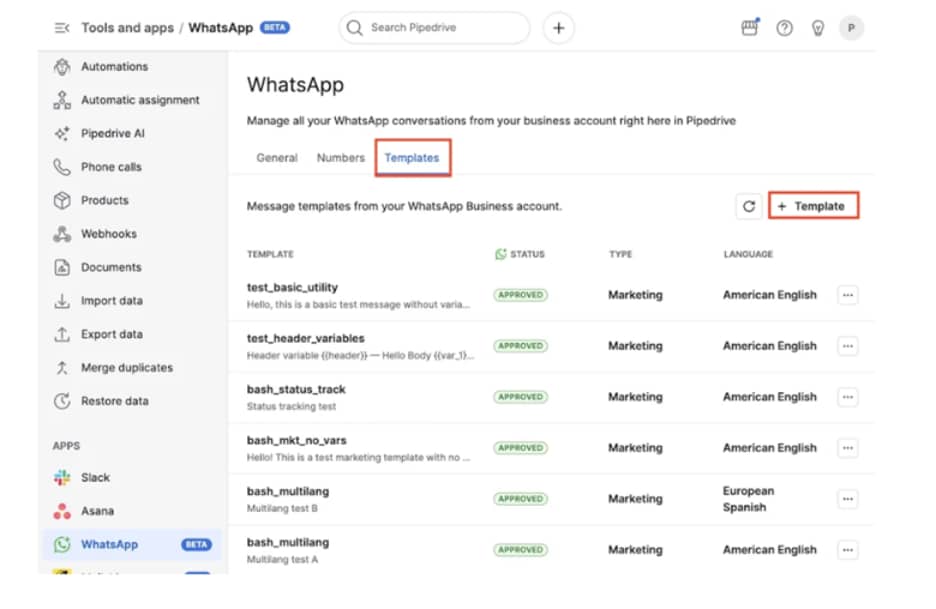Click the Pipedrive AI sparkle icon
Viewport: 936px width, 609px height.
click(62, 133)
